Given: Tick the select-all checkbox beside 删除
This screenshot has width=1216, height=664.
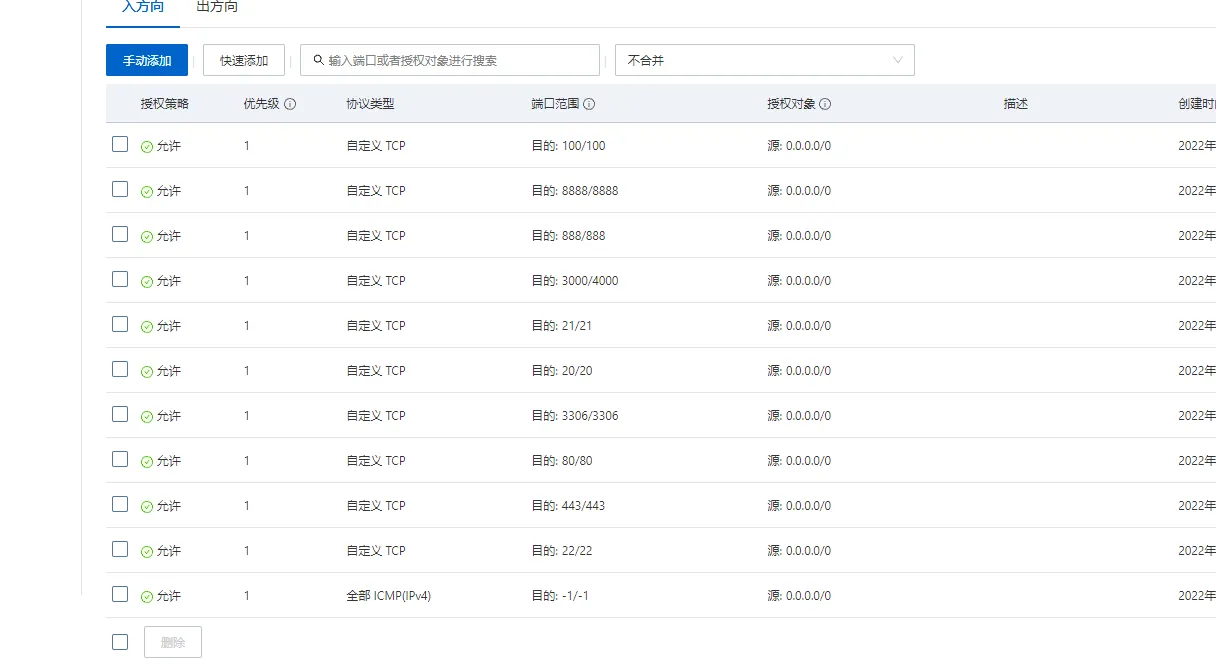Looking at the screenshot, I should (x=120, y=642).
